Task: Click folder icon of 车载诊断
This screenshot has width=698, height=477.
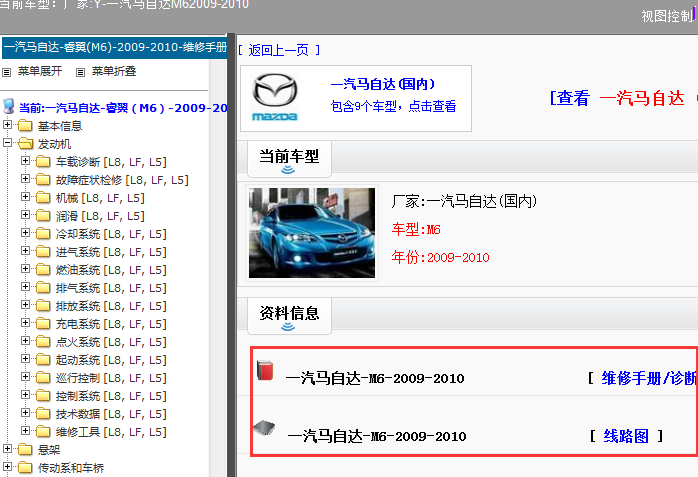Action: tap(43, 162)
